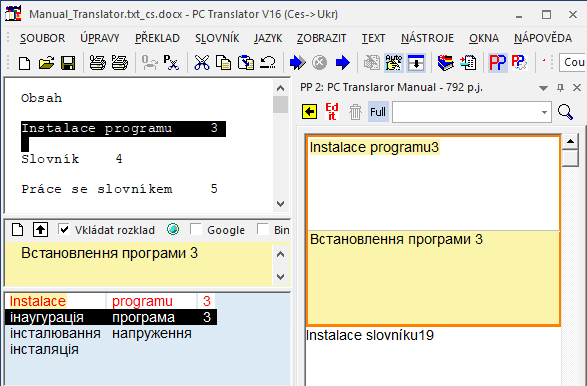Click the Obsah heading in source text
587x386 pixels.
[41, 98]
